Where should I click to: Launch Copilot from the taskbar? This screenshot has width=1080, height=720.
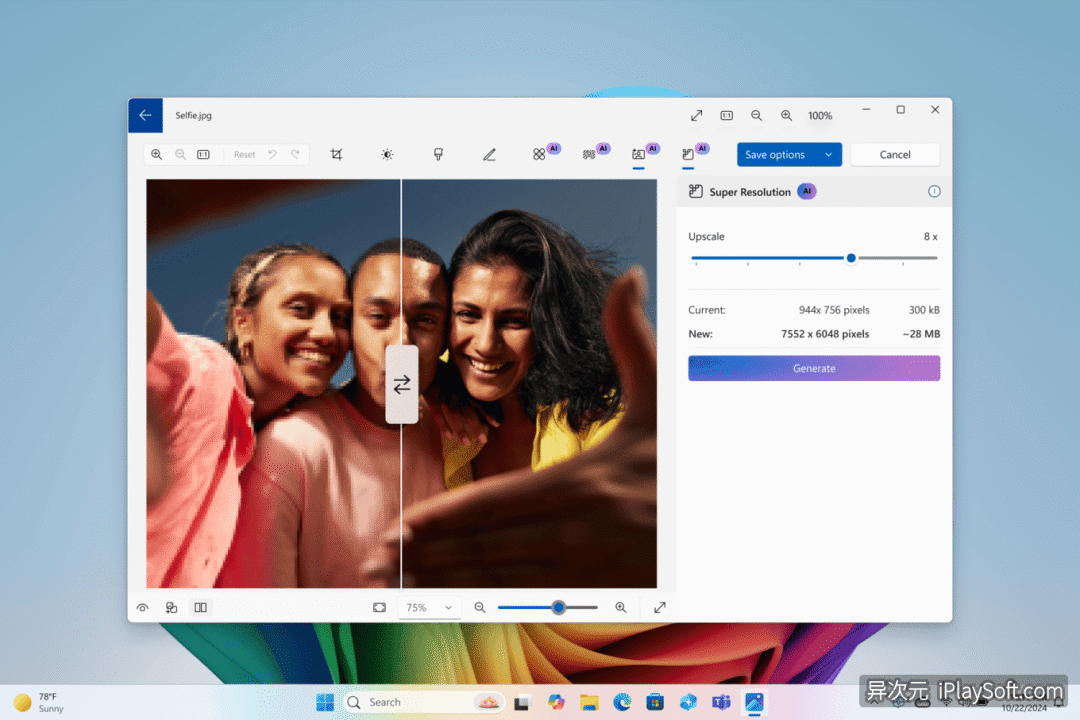[556, 702]
